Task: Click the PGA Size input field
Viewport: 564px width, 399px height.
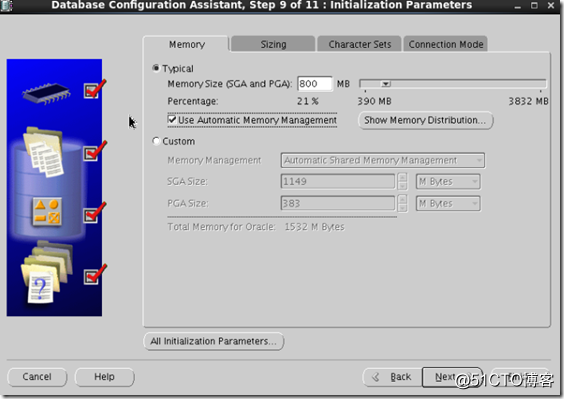Action: coord(337,203)
